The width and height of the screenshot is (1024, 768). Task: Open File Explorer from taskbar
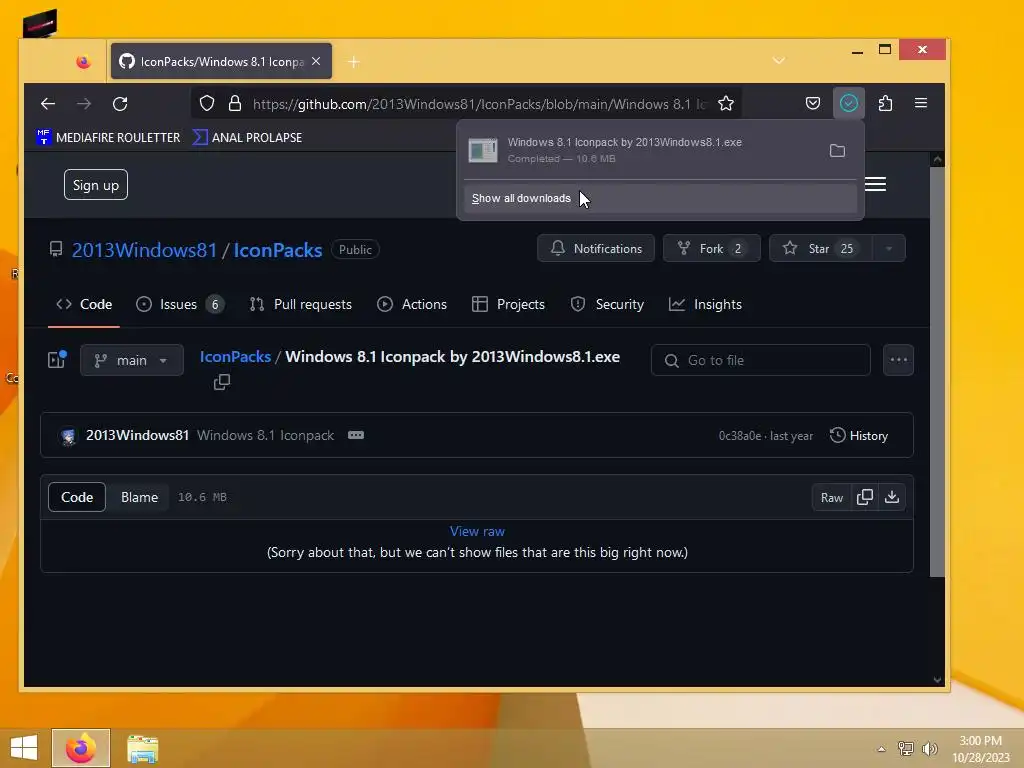click(142, 748)
